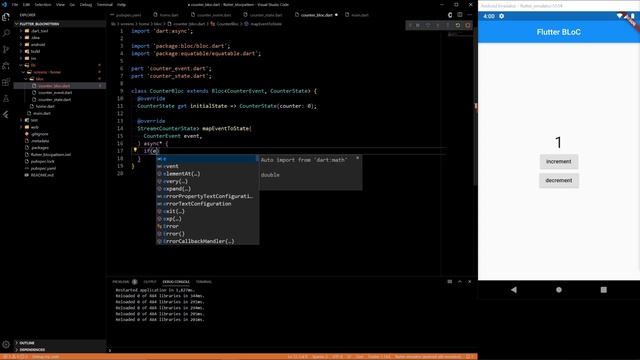Tap the decrement button in the emulator
This screenshot has width=640, height=360.
(559, 180)
